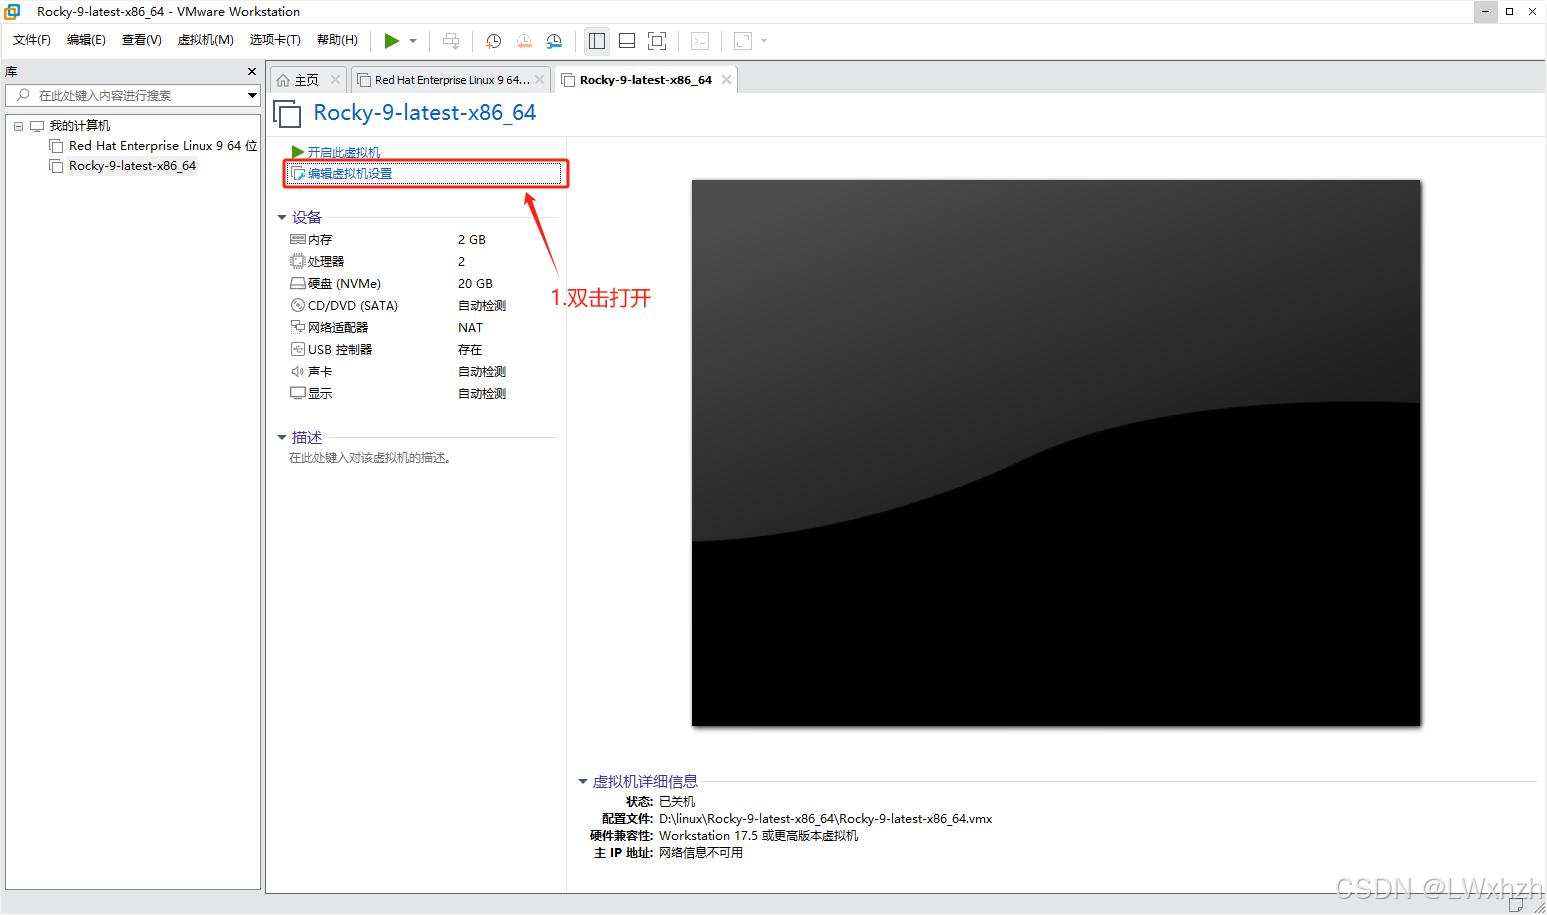Collapse the 虚拟机详细信息 section

point(583,781)
